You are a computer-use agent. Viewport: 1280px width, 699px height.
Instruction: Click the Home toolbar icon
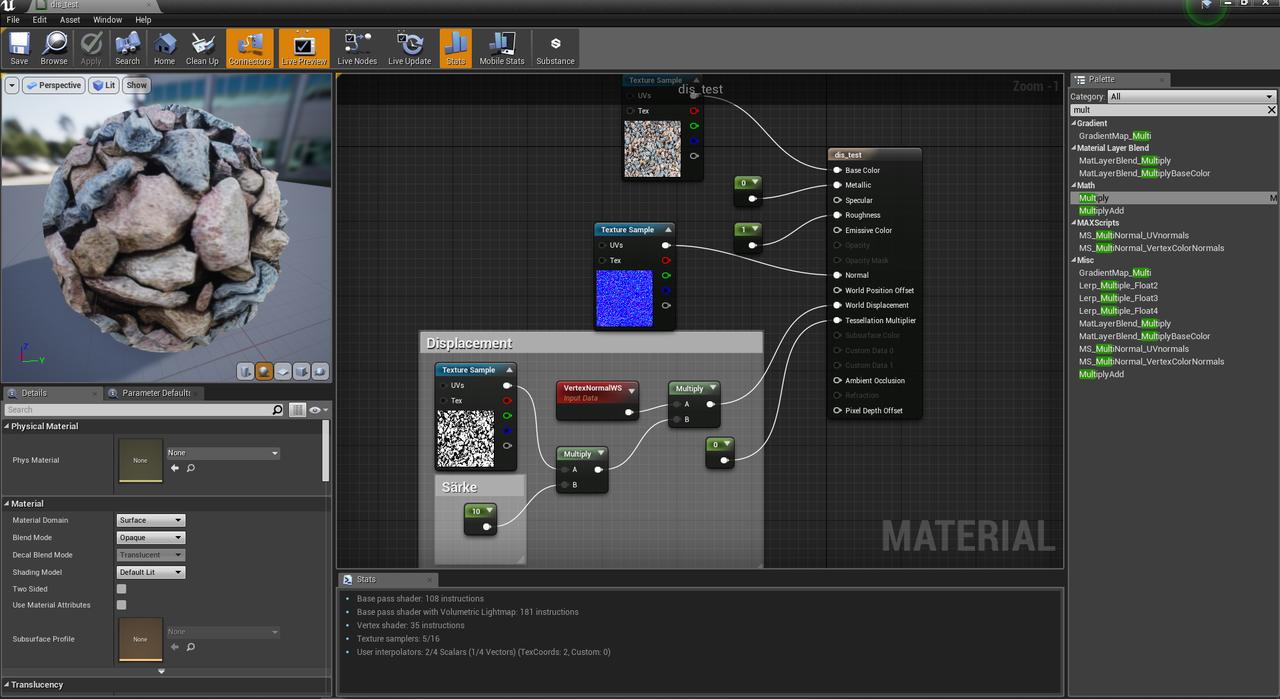click(164, 48)
